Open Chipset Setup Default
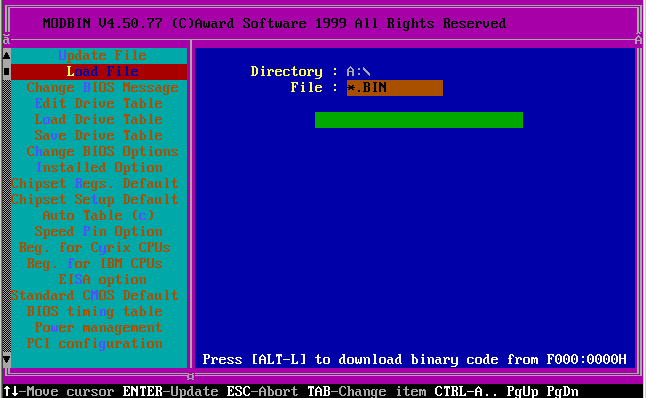Viewport: 646px width, 398px height. [x=95, y=199]
